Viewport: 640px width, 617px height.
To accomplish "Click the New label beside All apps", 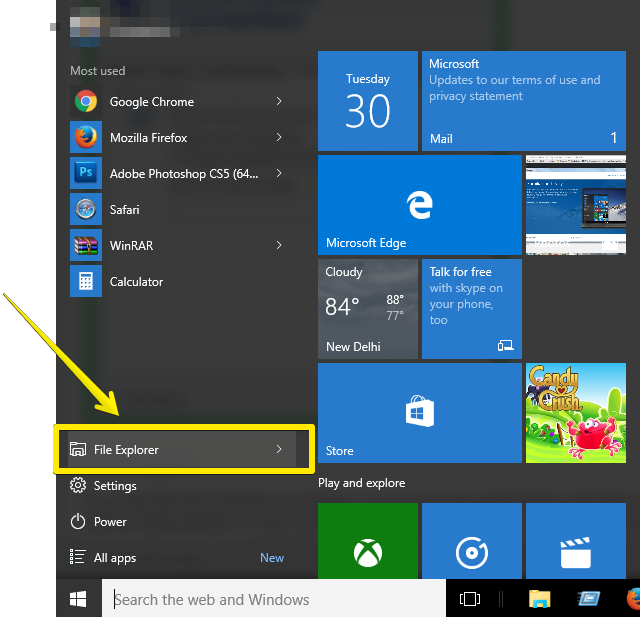I will tap(272, 558).
